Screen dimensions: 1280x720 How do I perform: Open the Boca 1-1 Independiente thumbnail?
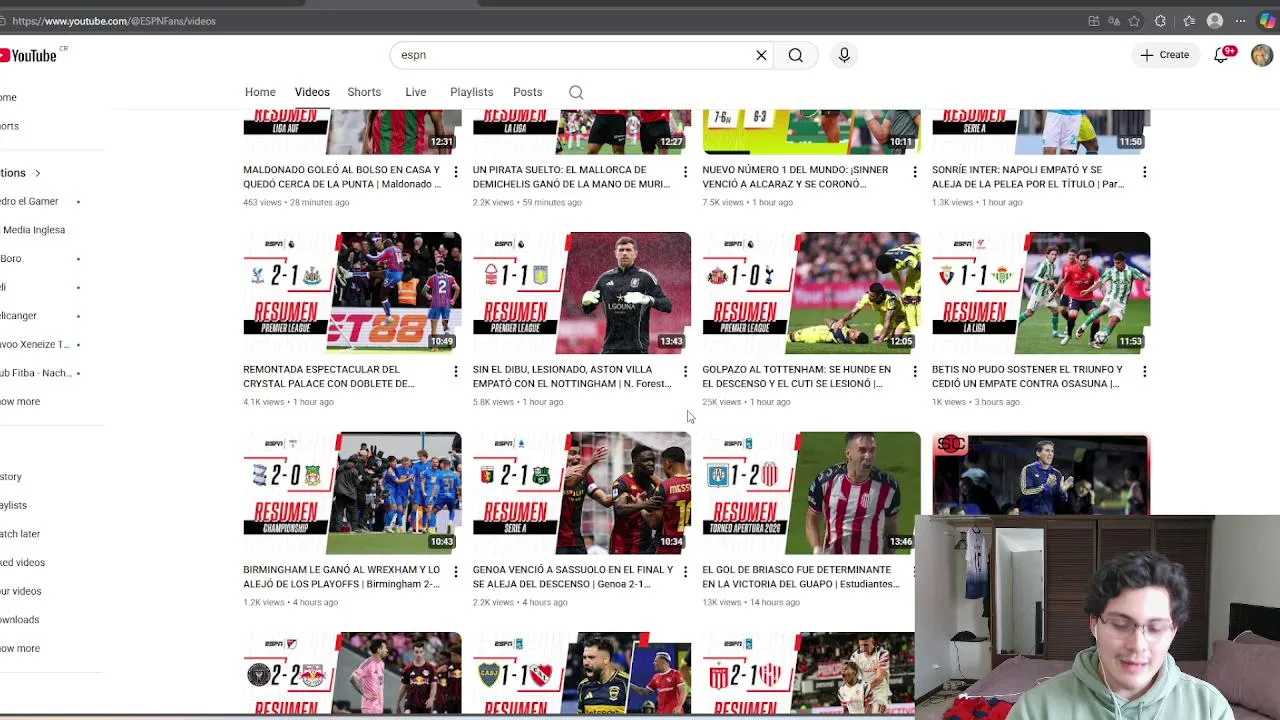pos(582,672)
